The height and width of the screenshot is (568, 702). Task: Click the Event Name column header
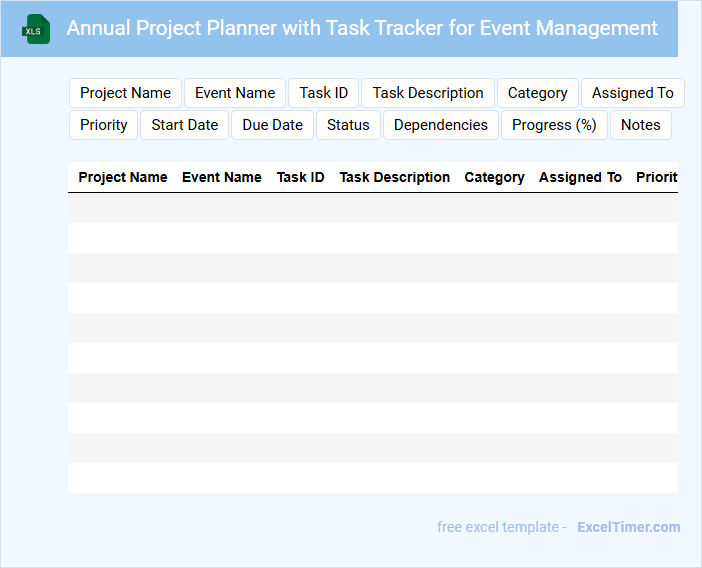pos(222,177)
